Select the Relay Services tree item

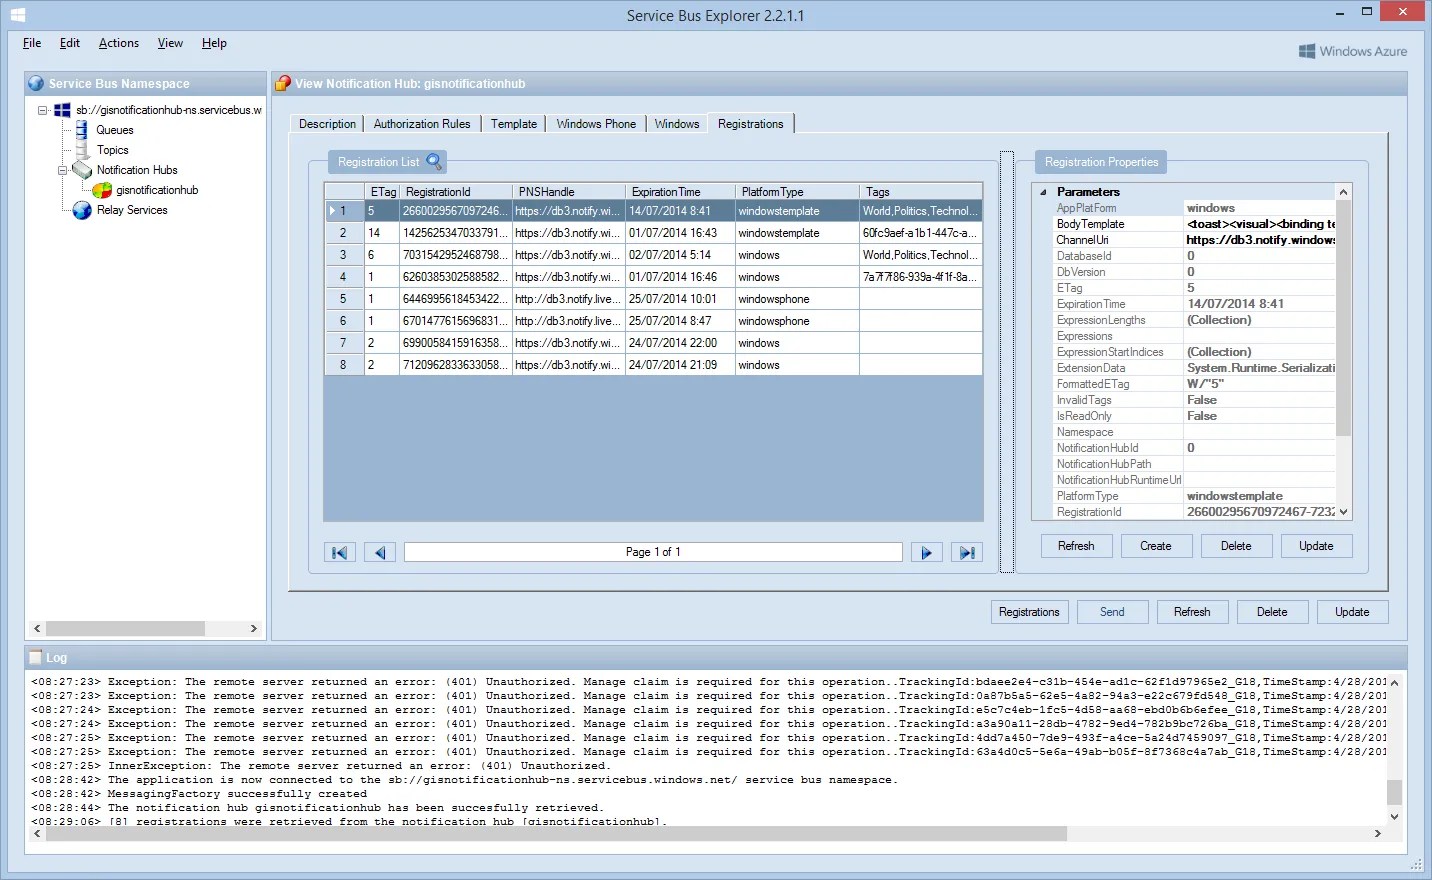[132, 210]
